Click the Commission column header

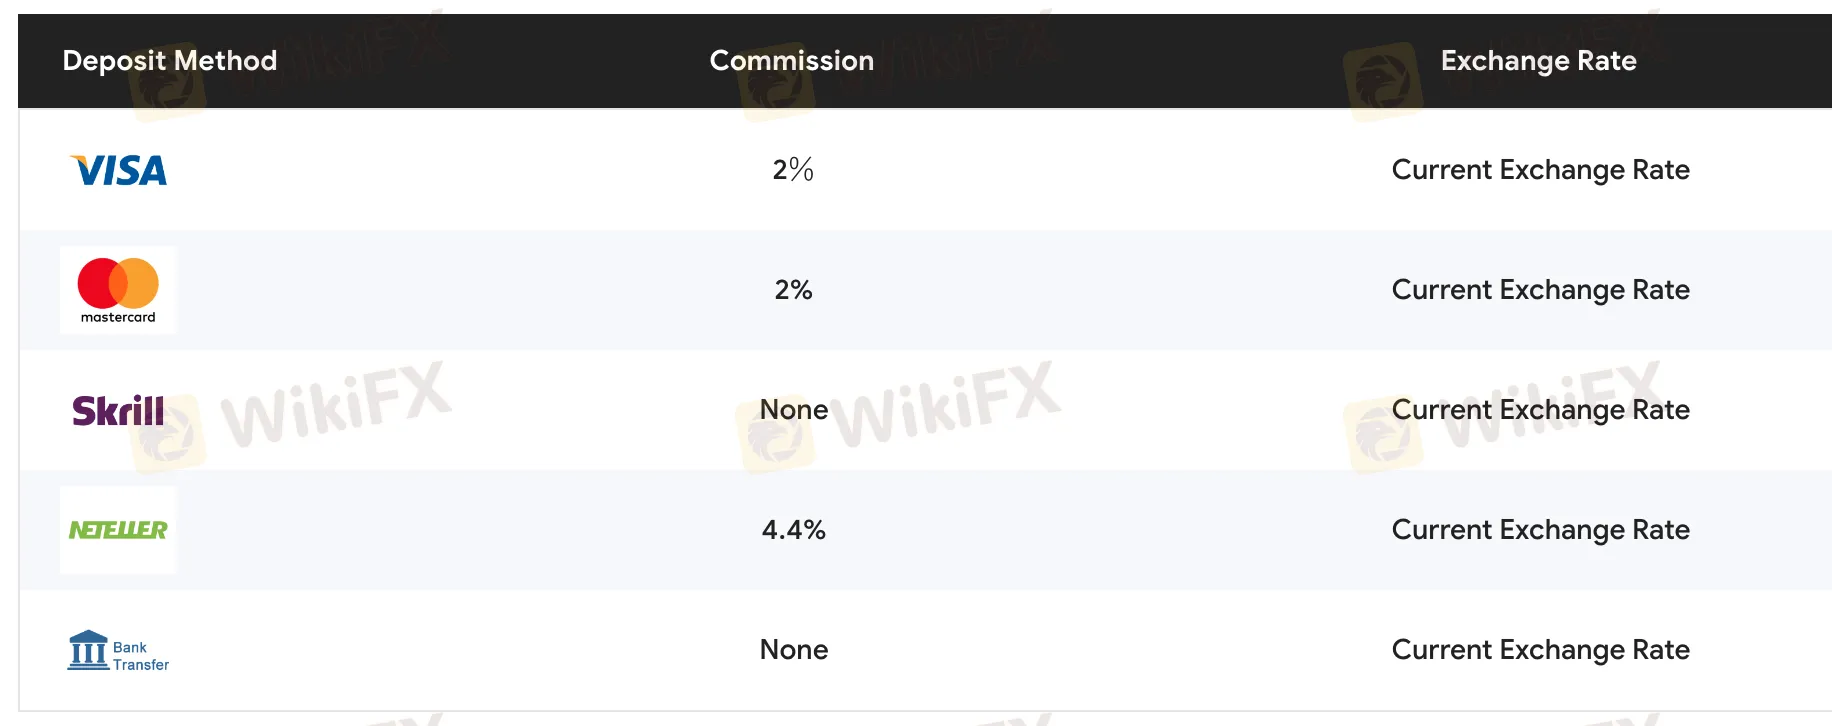792,61
